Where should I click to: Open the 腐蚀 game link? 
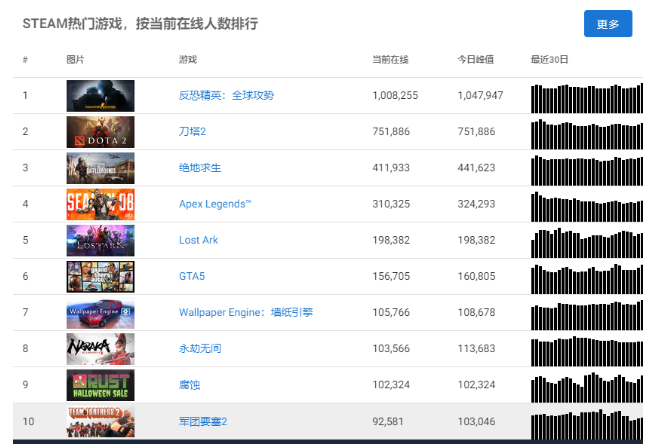189,385
